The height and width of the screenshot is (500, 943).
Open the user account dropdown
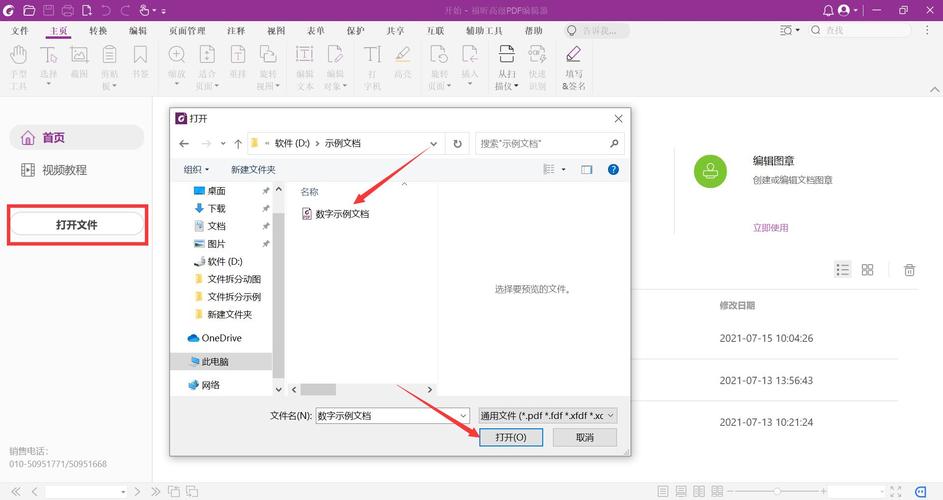847,10
